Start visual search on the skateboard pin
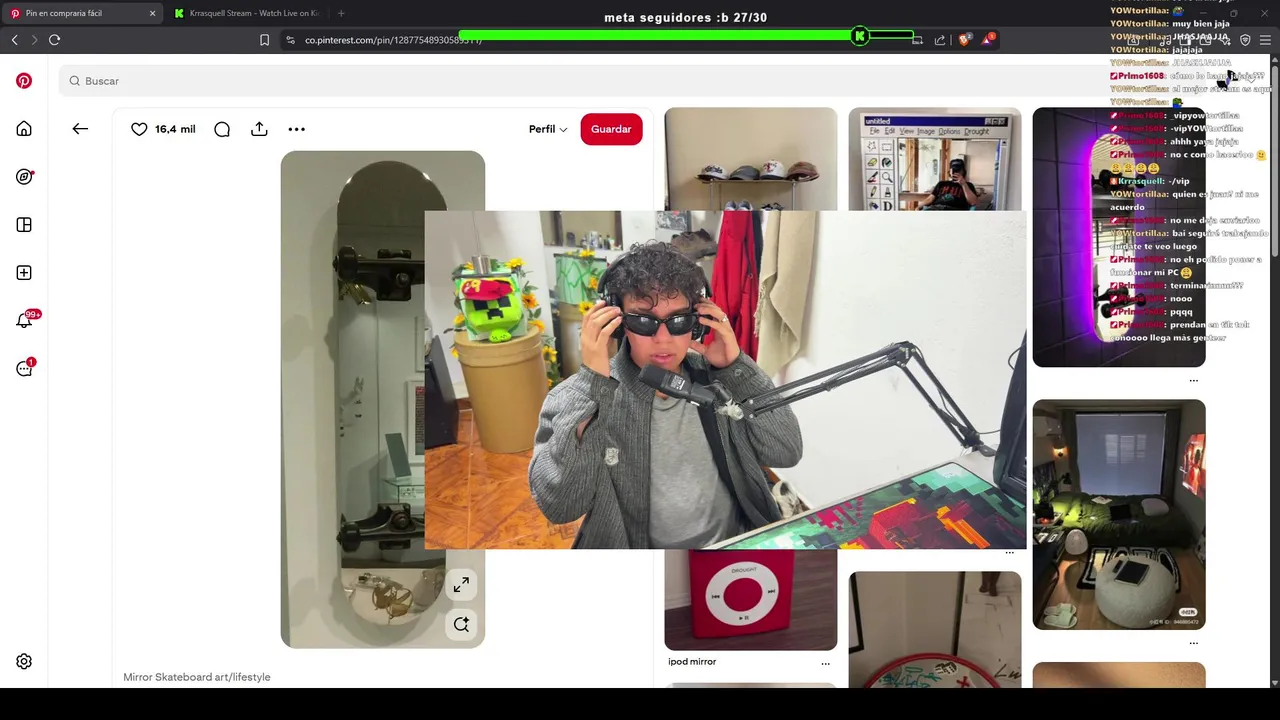 coord(461,624)
